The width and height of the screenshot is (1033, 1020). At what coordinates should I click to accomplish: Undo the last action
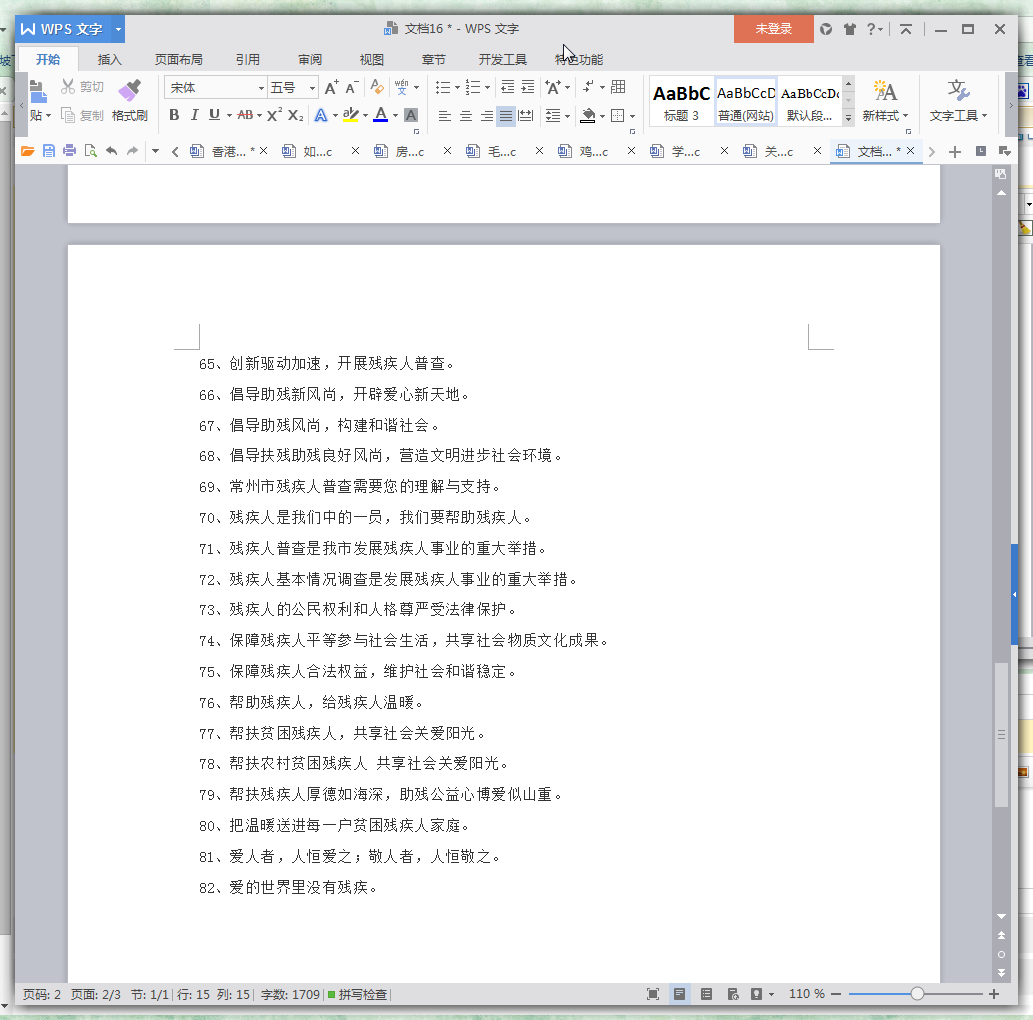pos(111,151)
